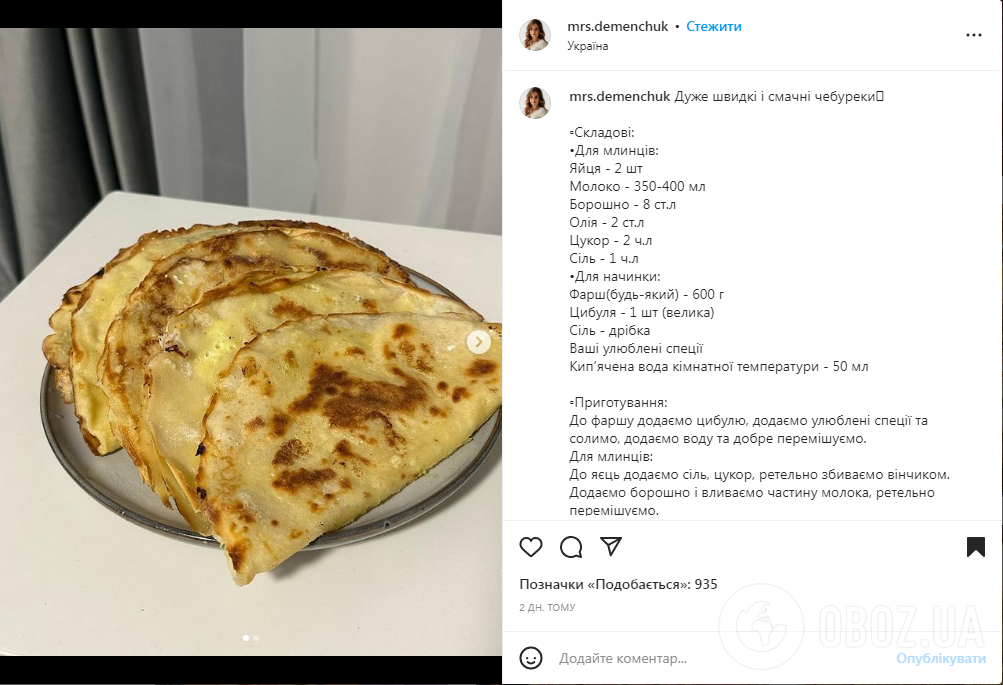Open mrs.demenchuk profile from header username
The height and width of the screenshot is (685, 1003).
tap(617, 26)
